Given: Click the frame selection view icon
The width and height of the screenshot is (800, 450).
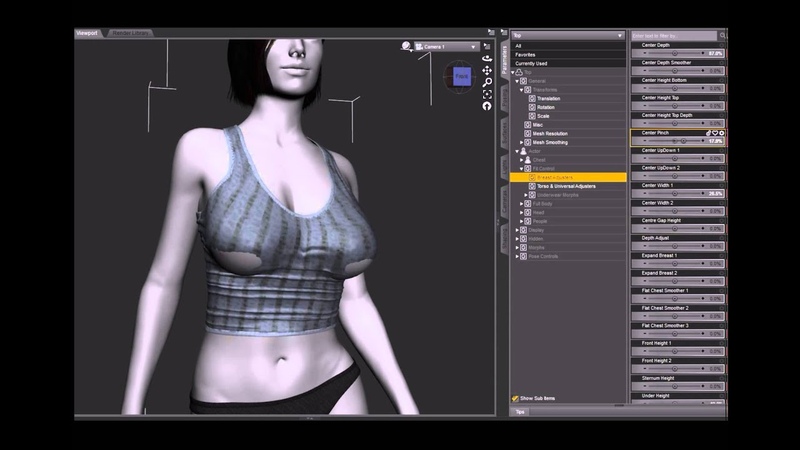Looking at the screenshot, I should click(x=487, y=94).
